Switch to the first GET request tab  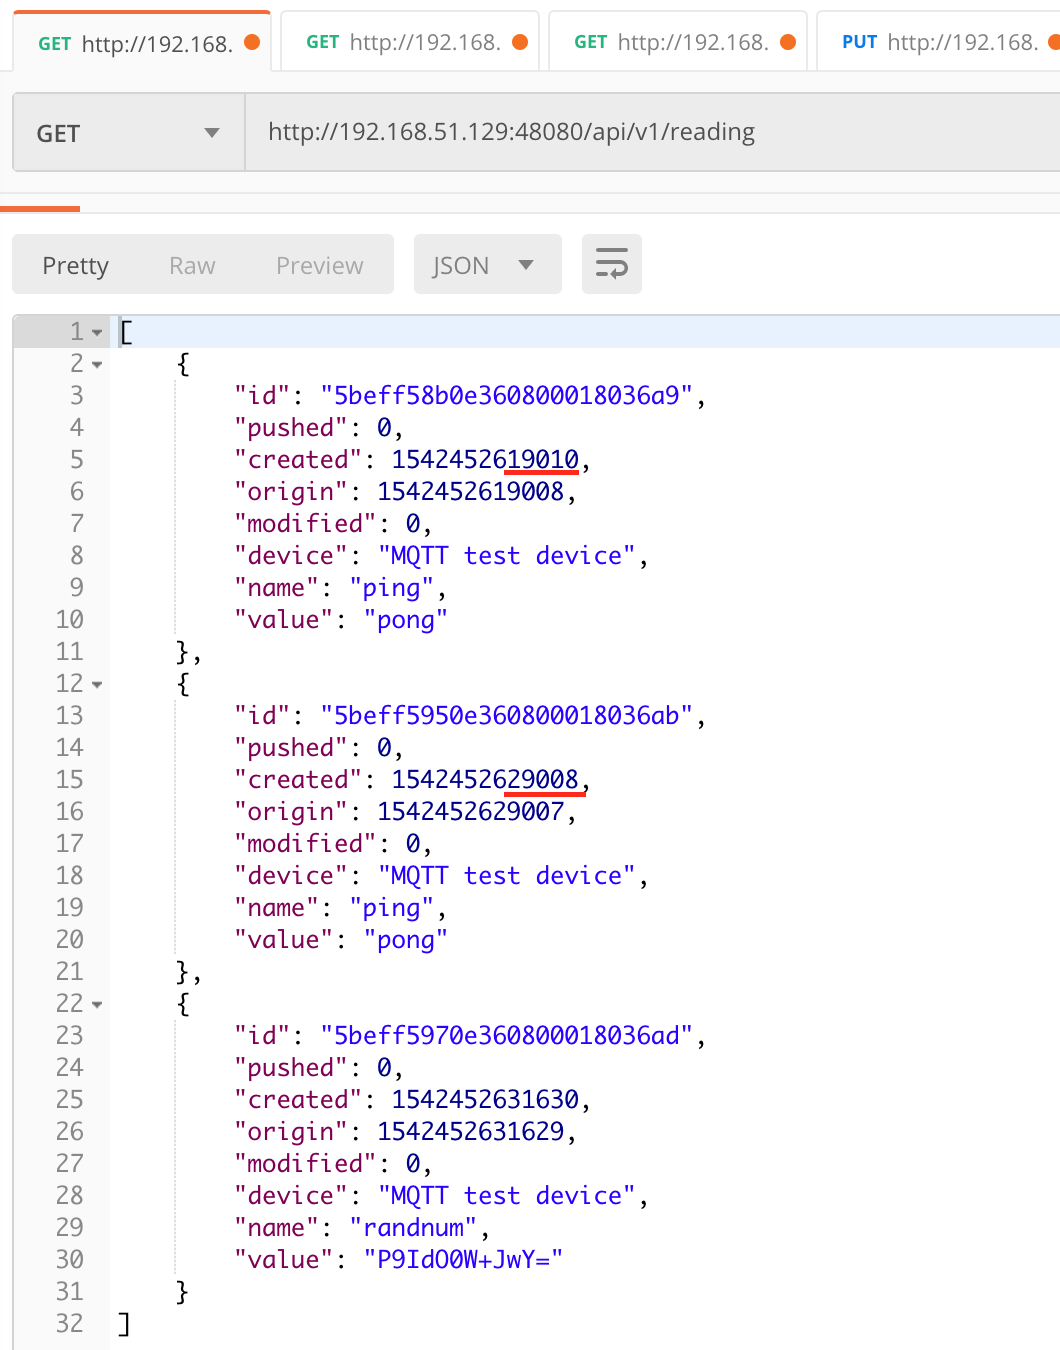click(142, 42)
